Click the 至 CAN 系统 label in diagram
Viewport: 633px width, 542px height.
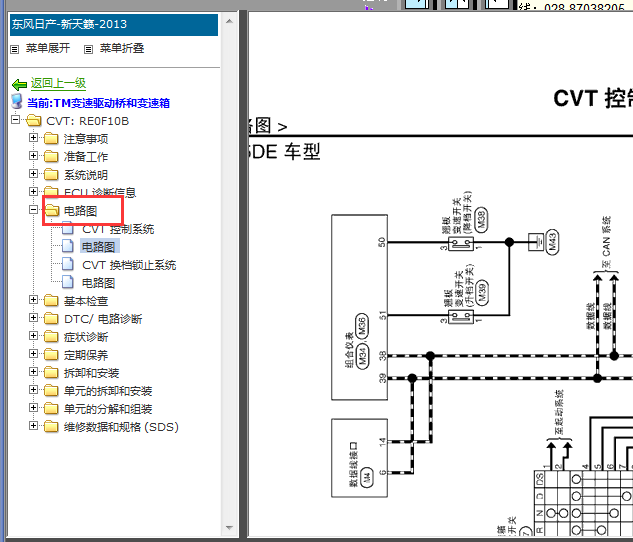pos(606,242)
